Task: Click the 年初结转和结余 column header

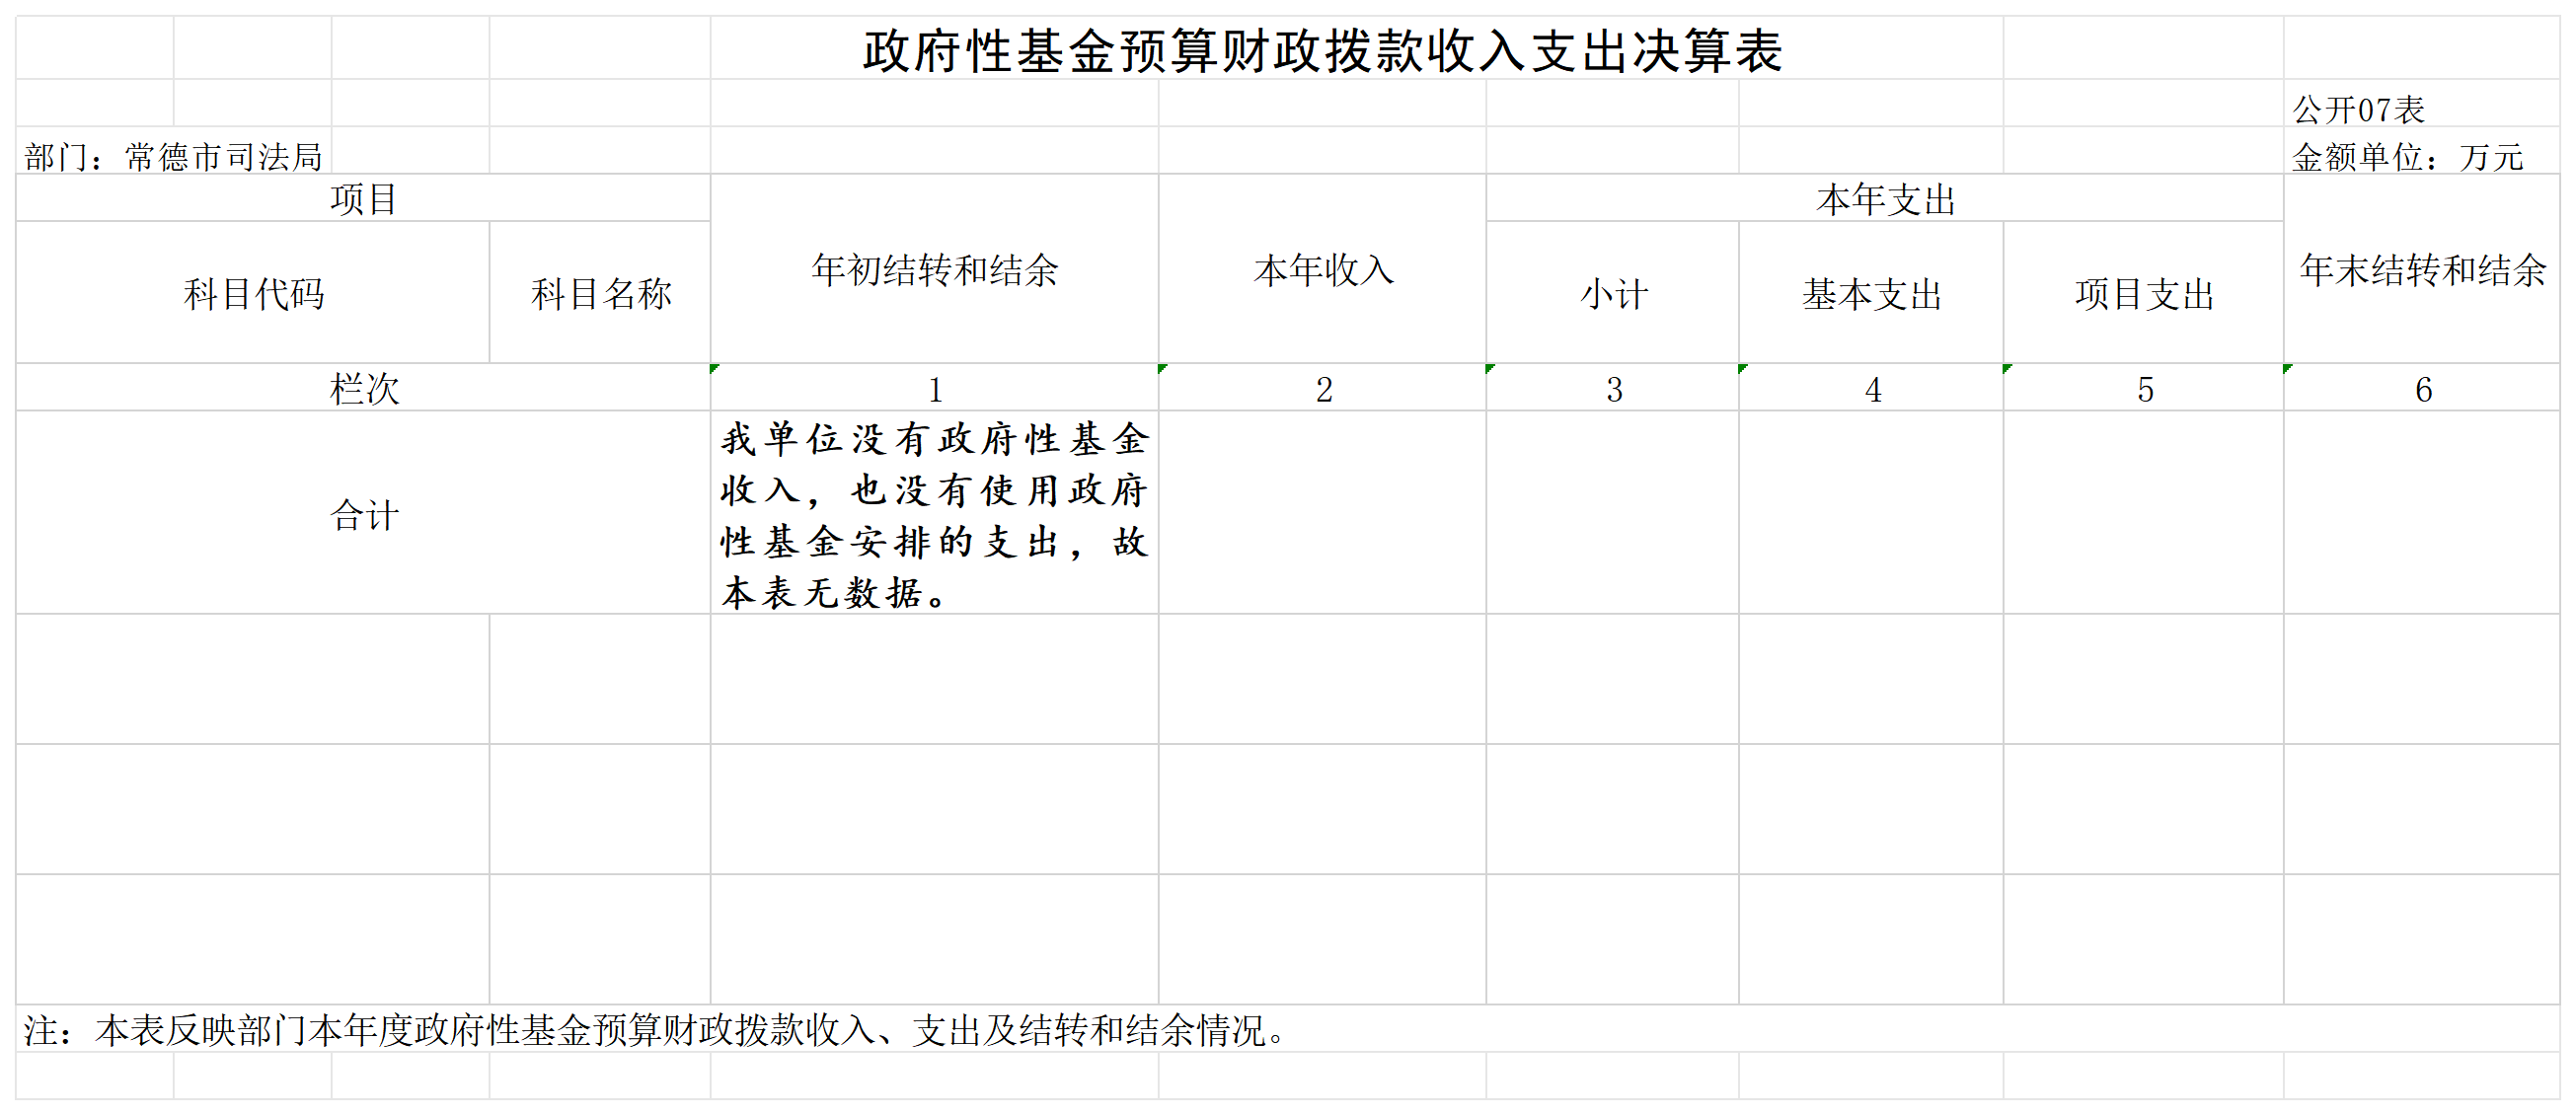Action: tap(934, 269)
